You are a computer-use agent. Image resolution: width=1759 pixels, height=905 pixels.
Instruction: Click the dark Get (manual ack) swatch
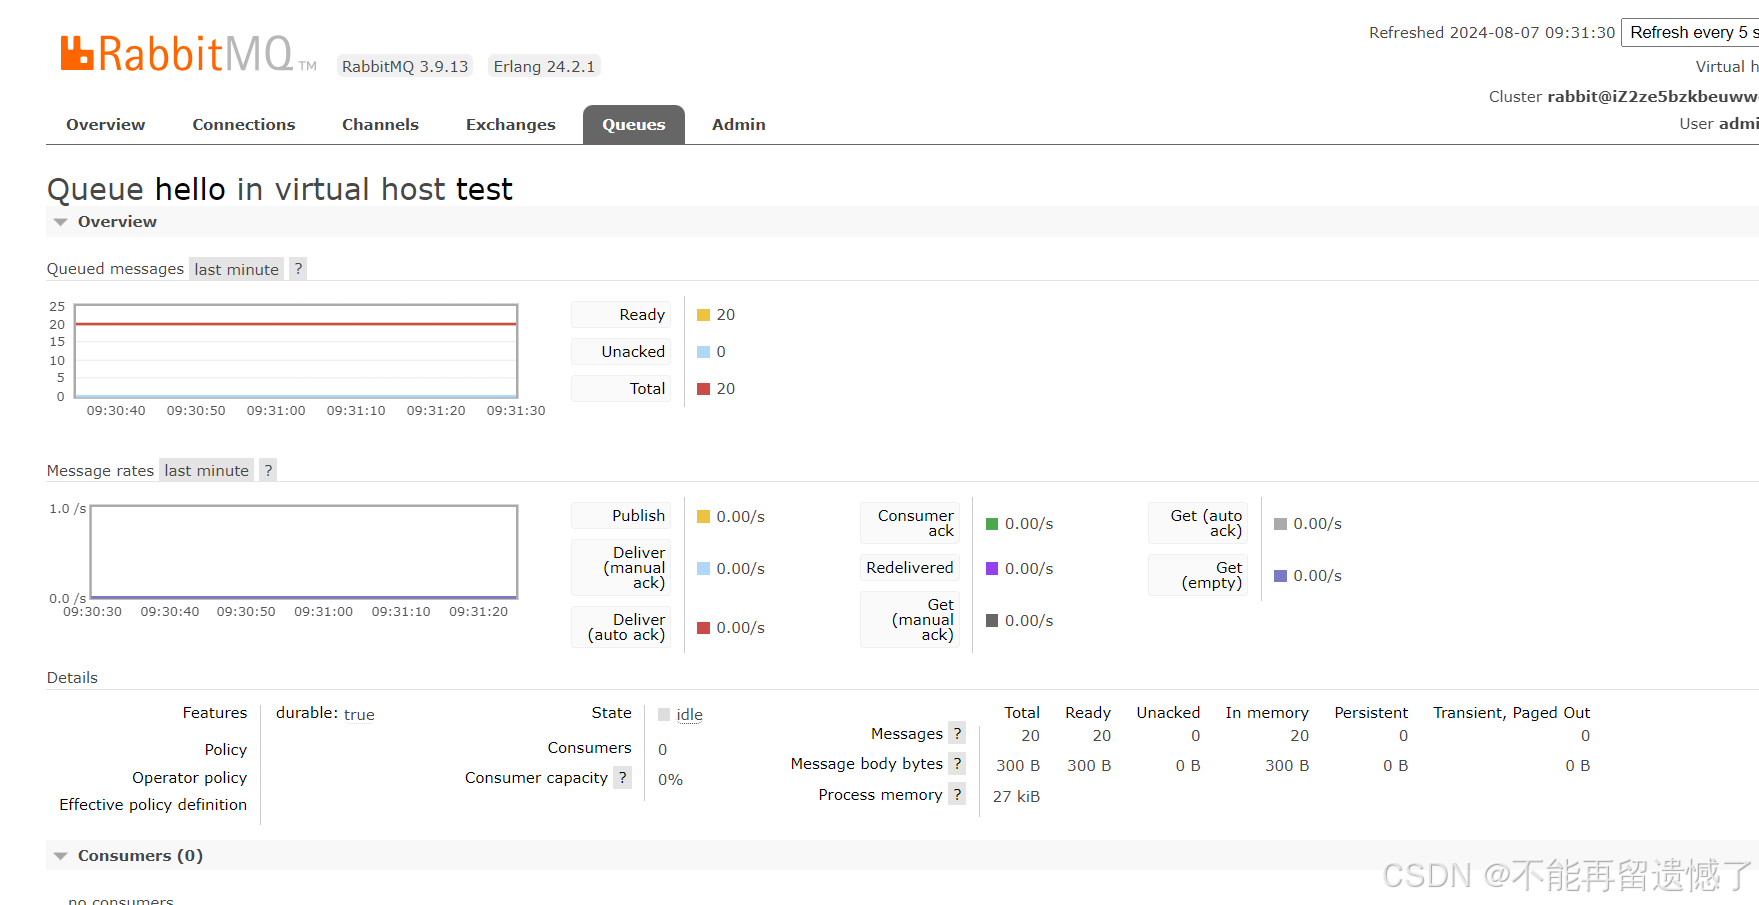[x=992, y=621]
